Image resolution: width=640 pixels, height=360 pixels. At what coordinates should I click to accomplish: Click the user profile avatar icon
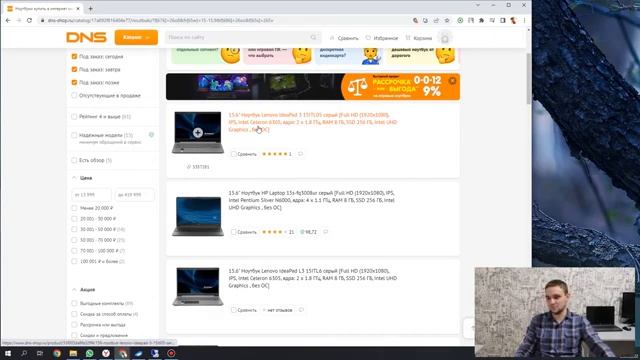(x=444, y=38)
